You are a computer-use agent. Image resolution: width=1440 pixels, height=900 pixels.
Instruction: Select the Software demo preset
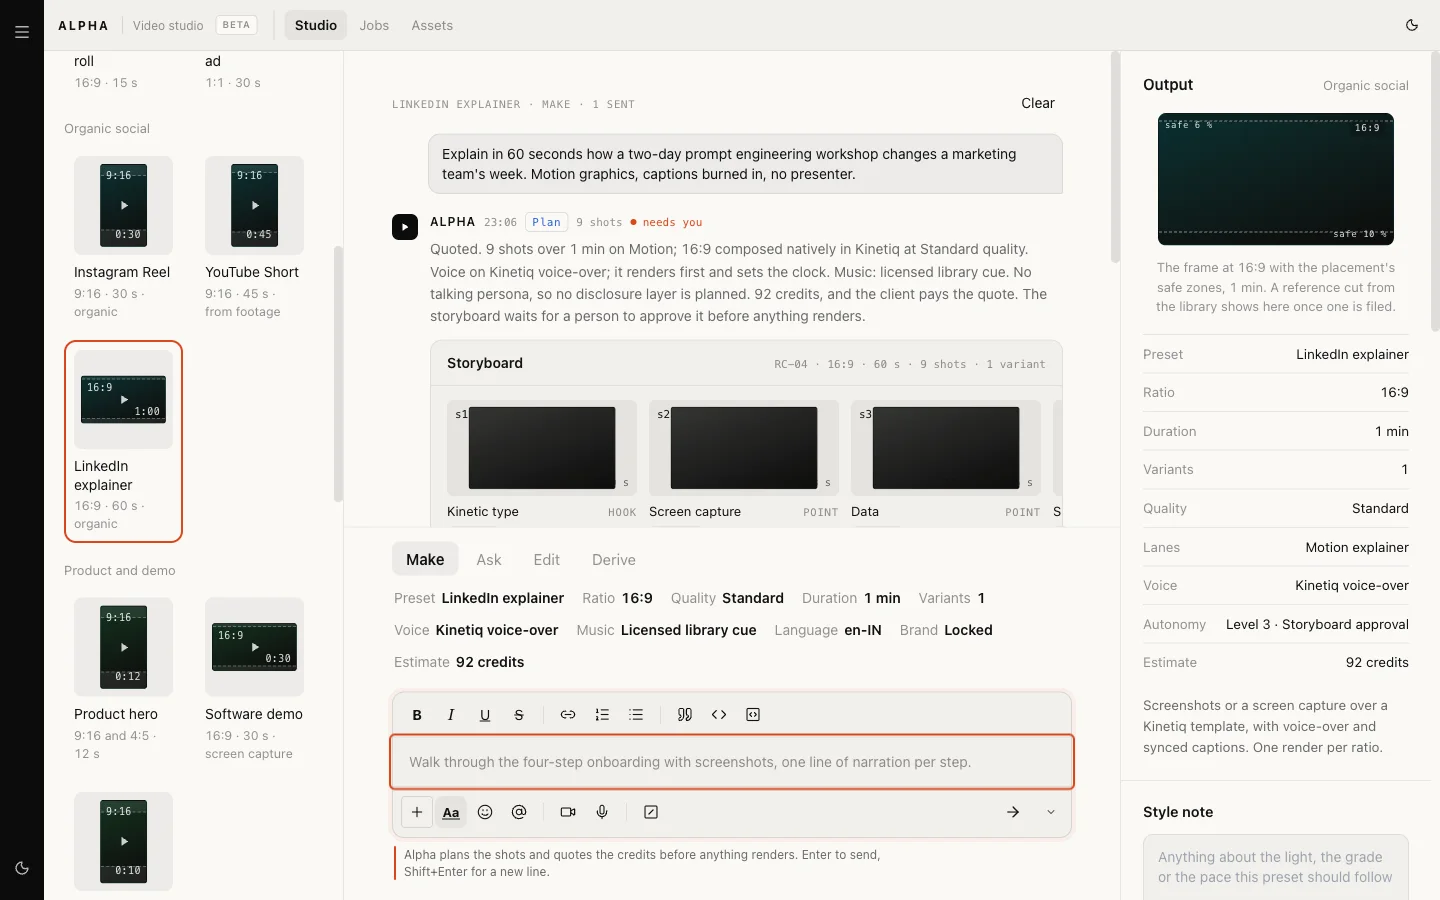[x=254, y=680]
